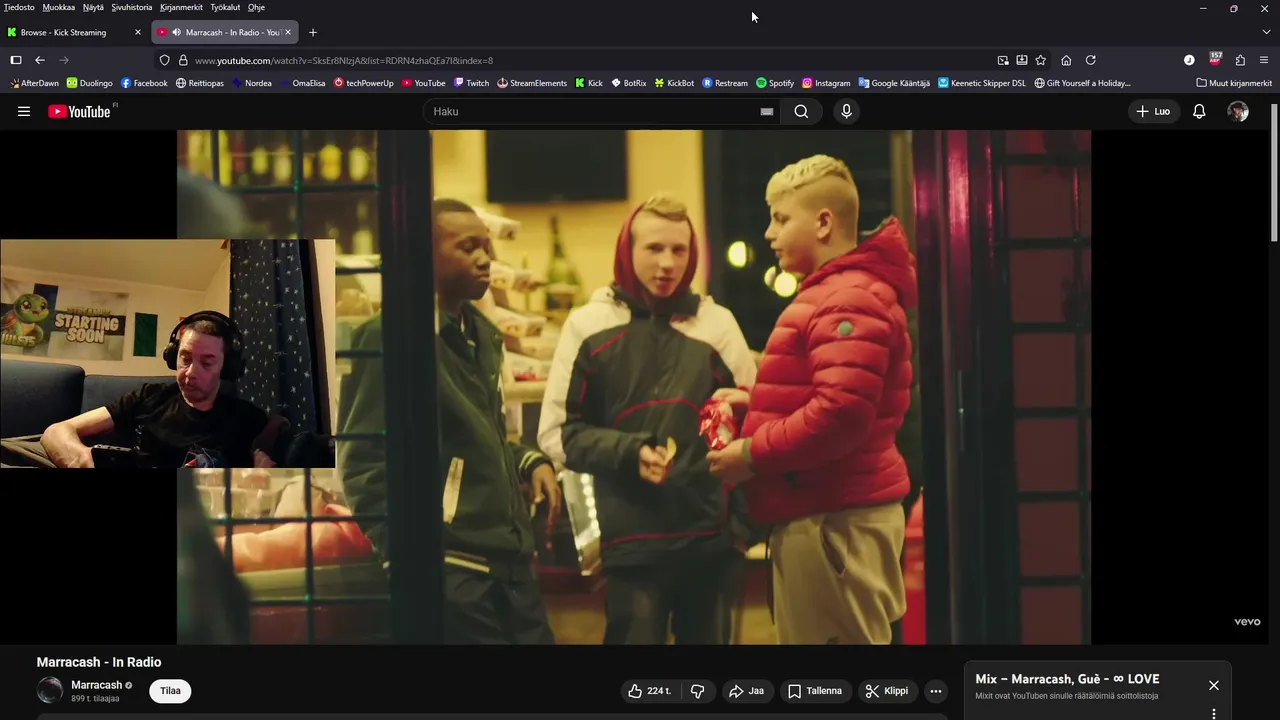Open Instagram bookmark
The width and height of the screenshot is (1280, 720).
(826, 83)
